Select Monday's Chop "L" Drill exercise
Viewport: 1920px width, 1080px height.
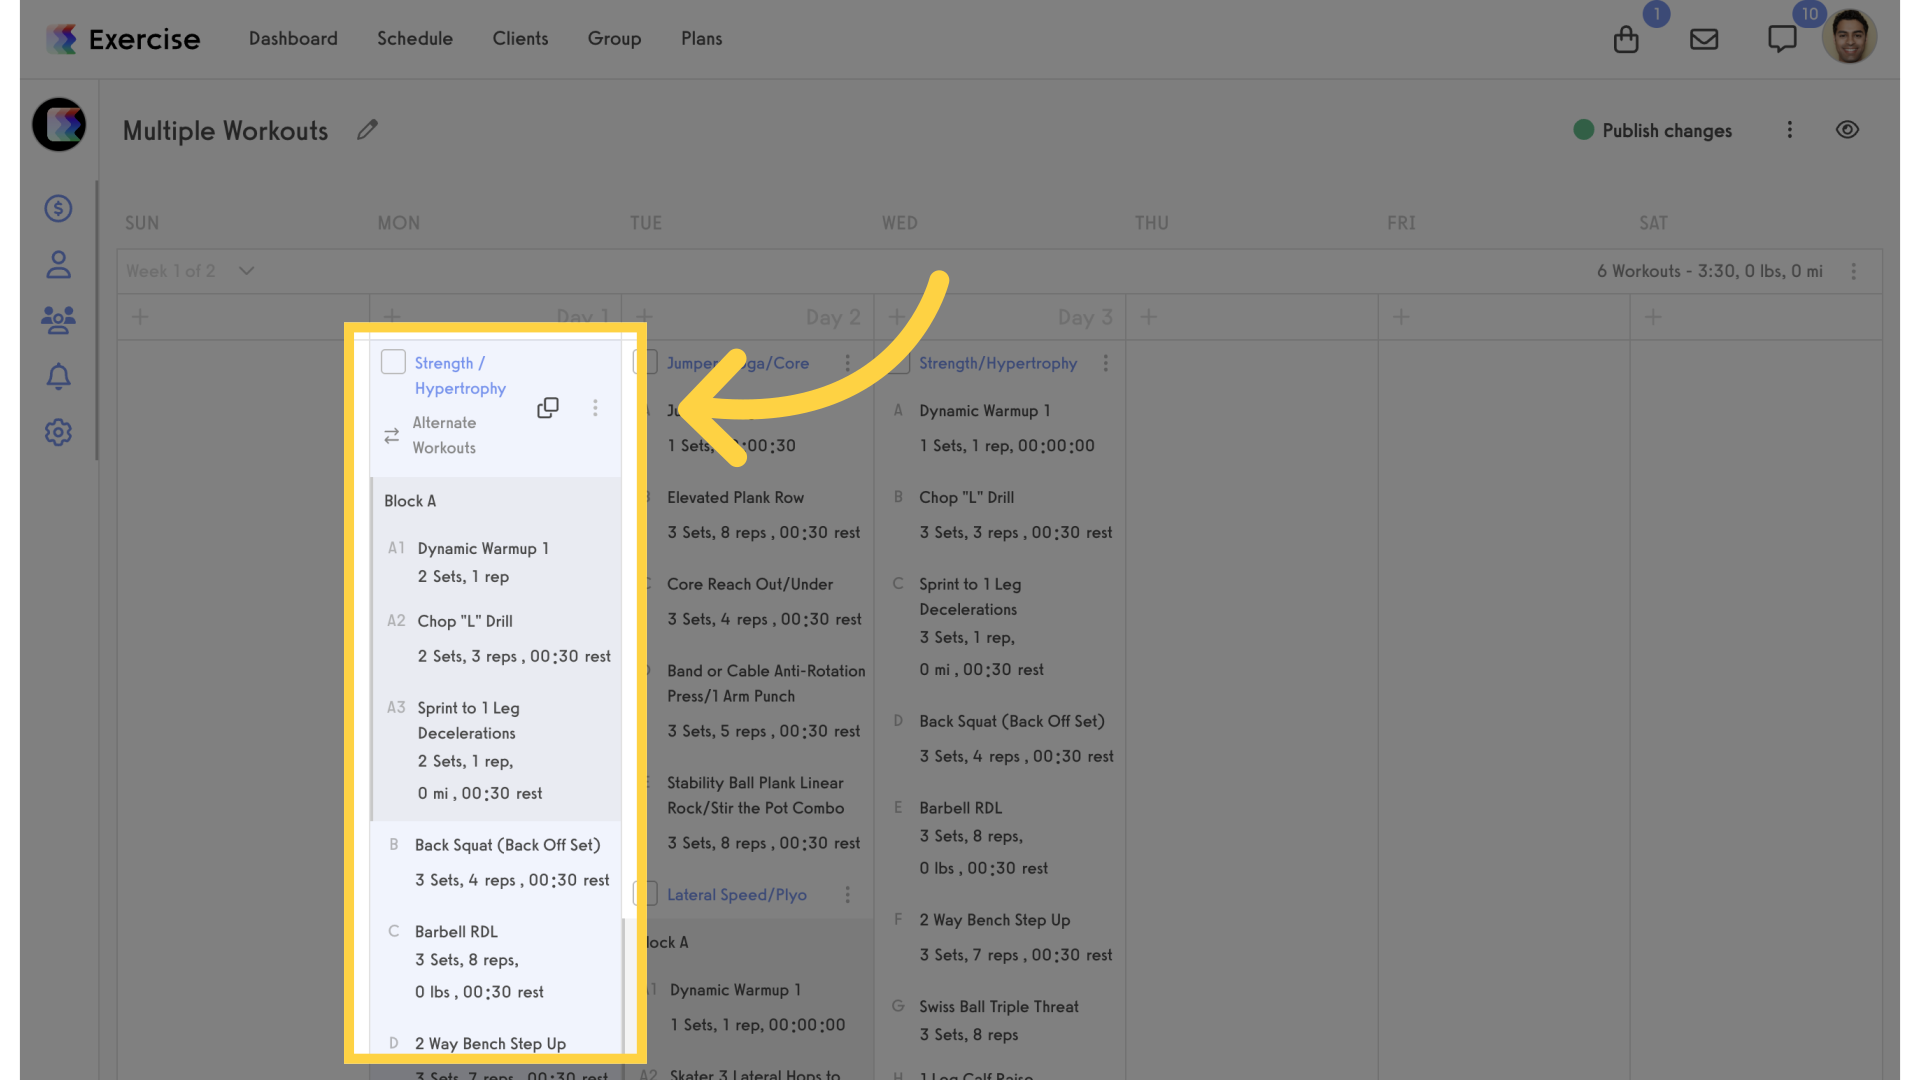coord(465,621)
